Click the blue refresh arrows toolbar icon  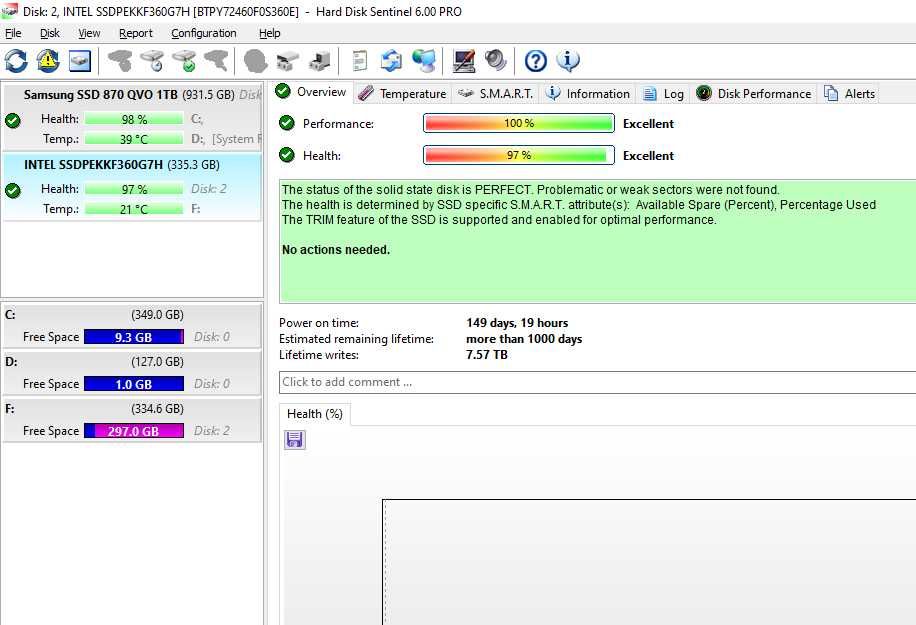(x=16, y=61)
